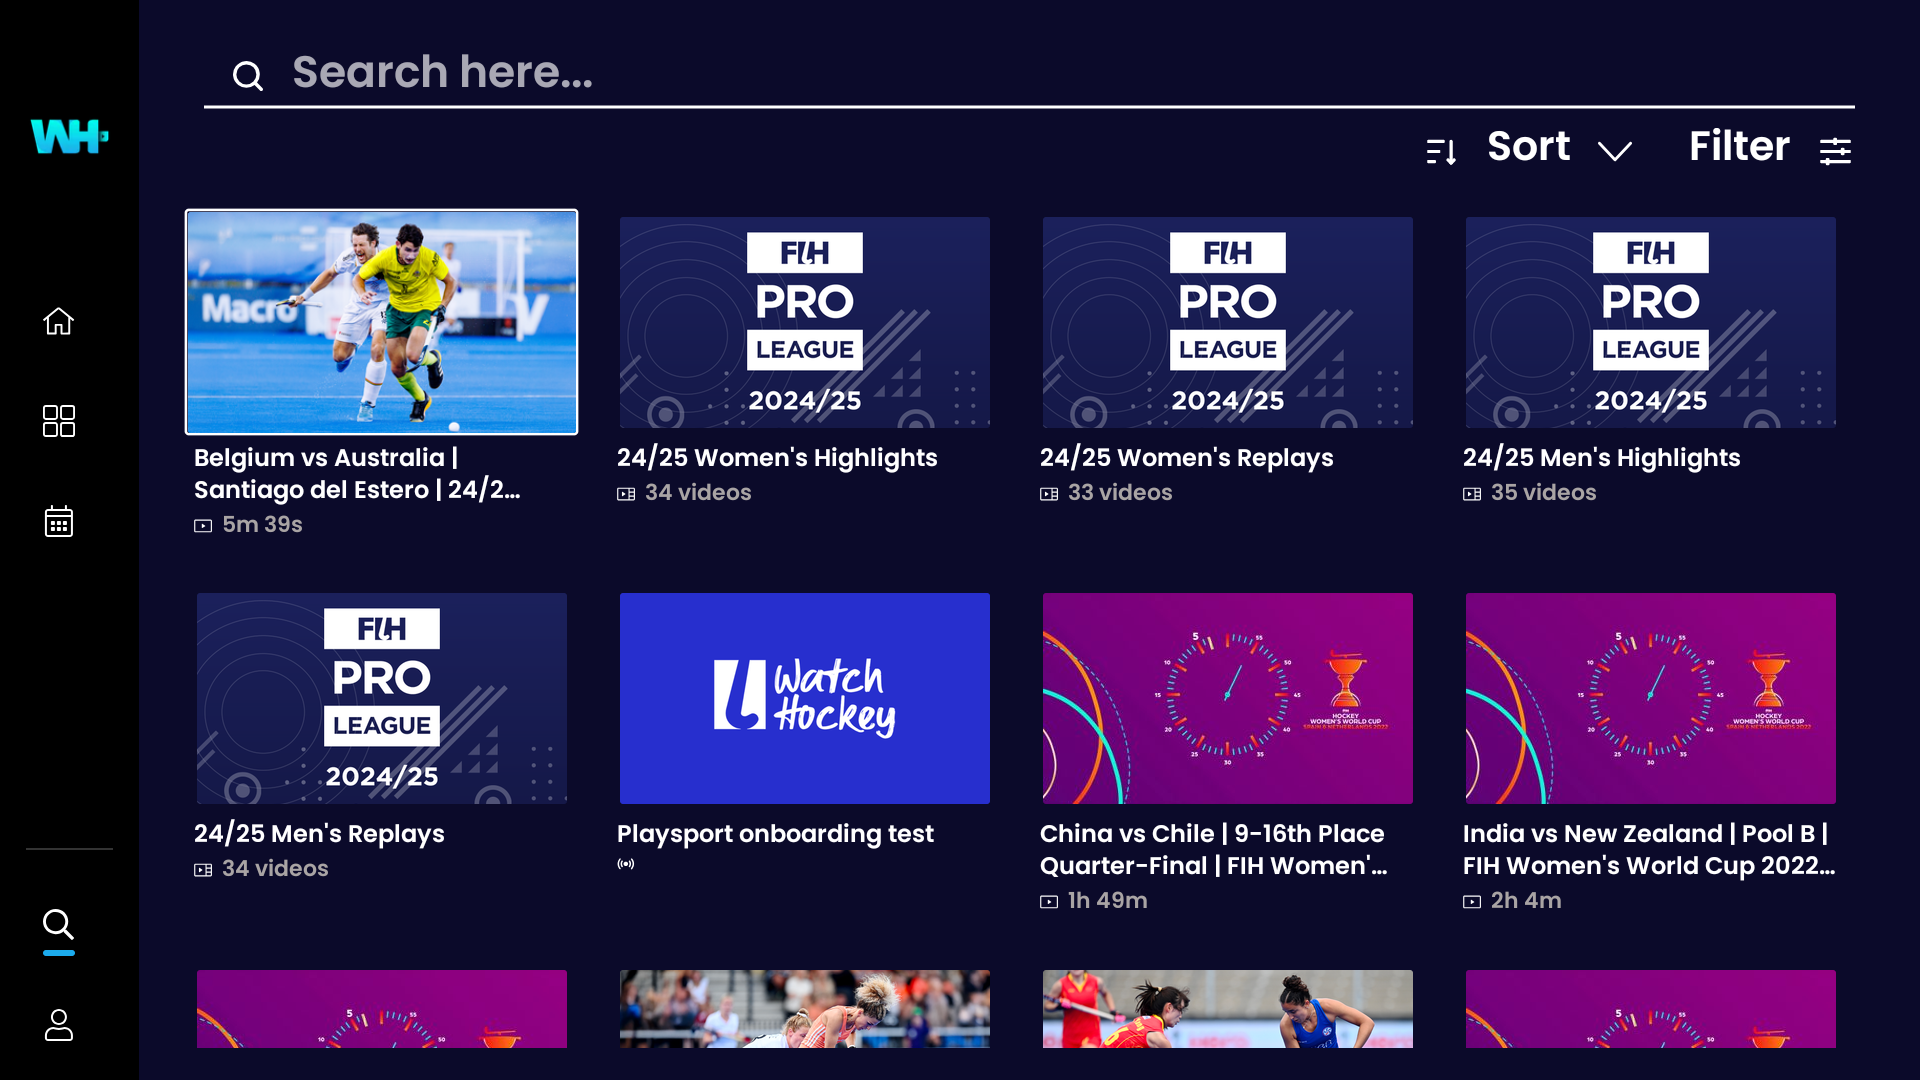Click playlist icon beside 33 videos
The height and width of the screenshot is (1080, 1920).
[x=1049, y=494]
